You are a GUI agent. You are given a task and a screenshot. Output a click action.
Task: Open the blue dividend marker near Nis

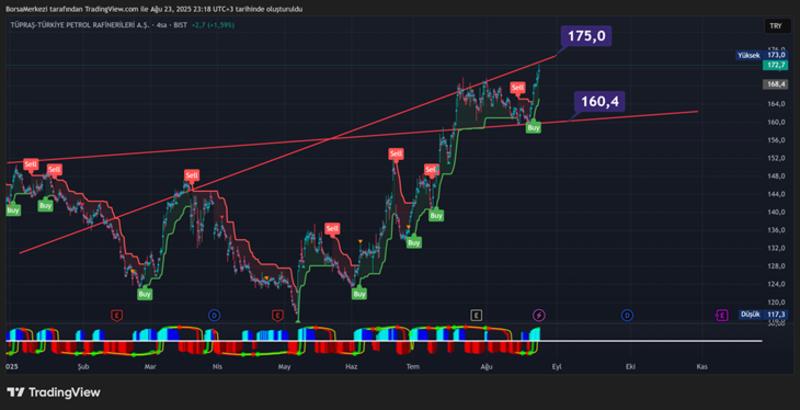[214, 316]
